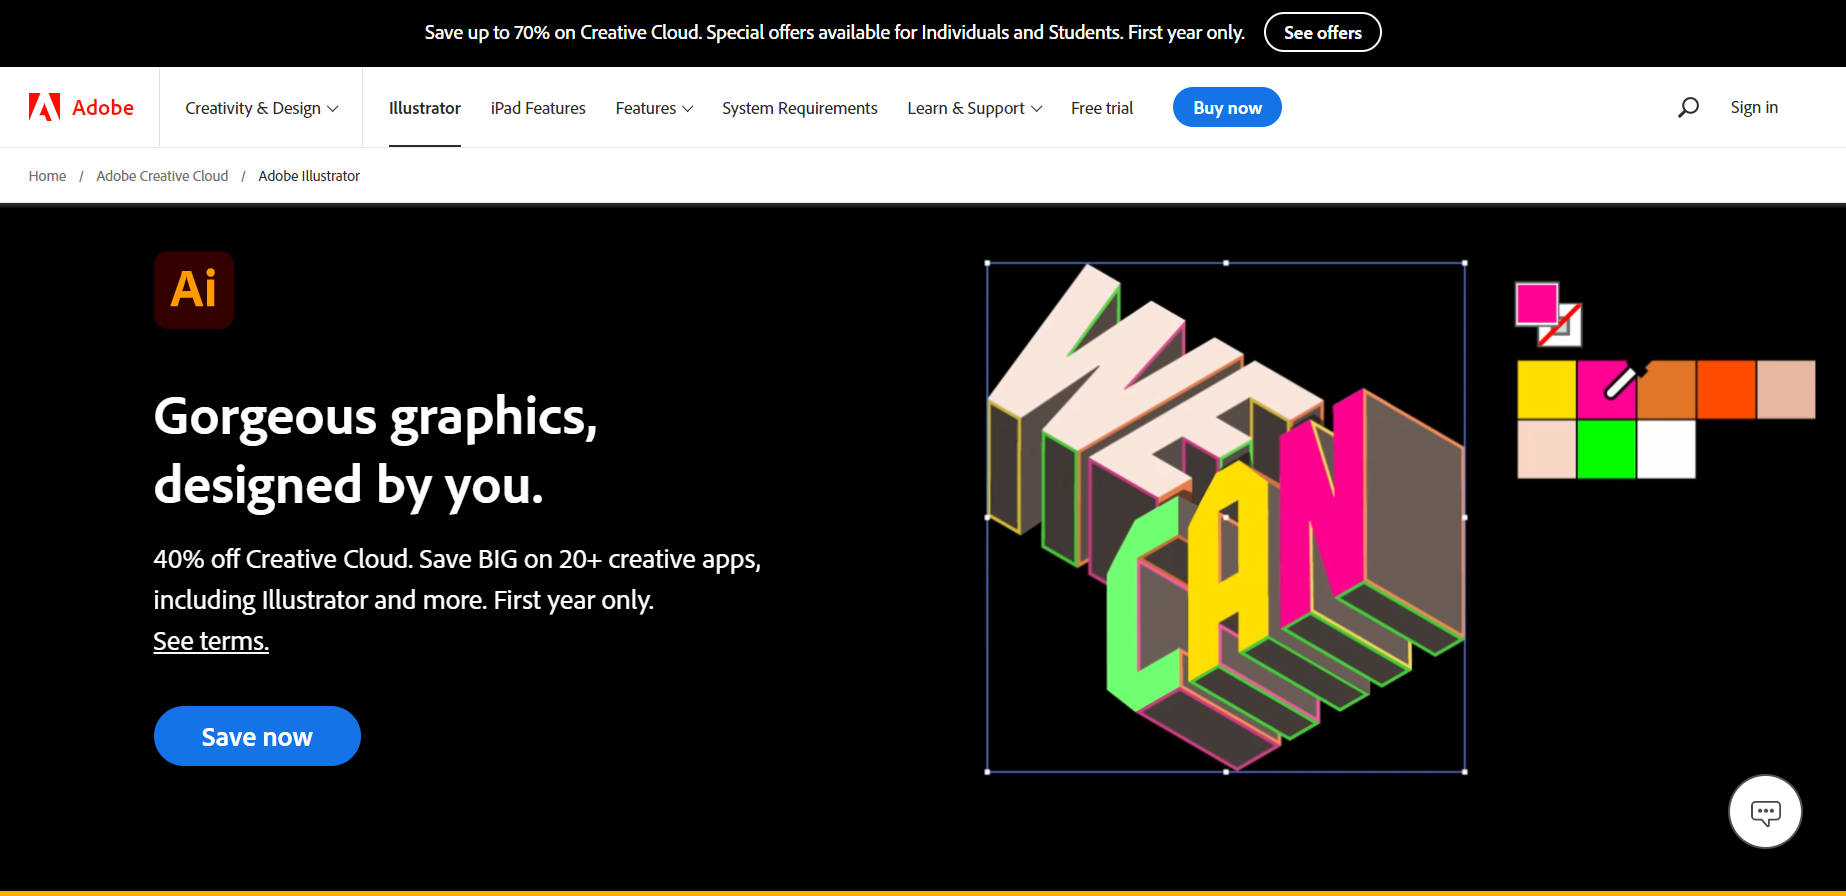Expand the Features dropdown menu
The width and height of the screenshot is (1846, 896).
click(x=654, y=108)
